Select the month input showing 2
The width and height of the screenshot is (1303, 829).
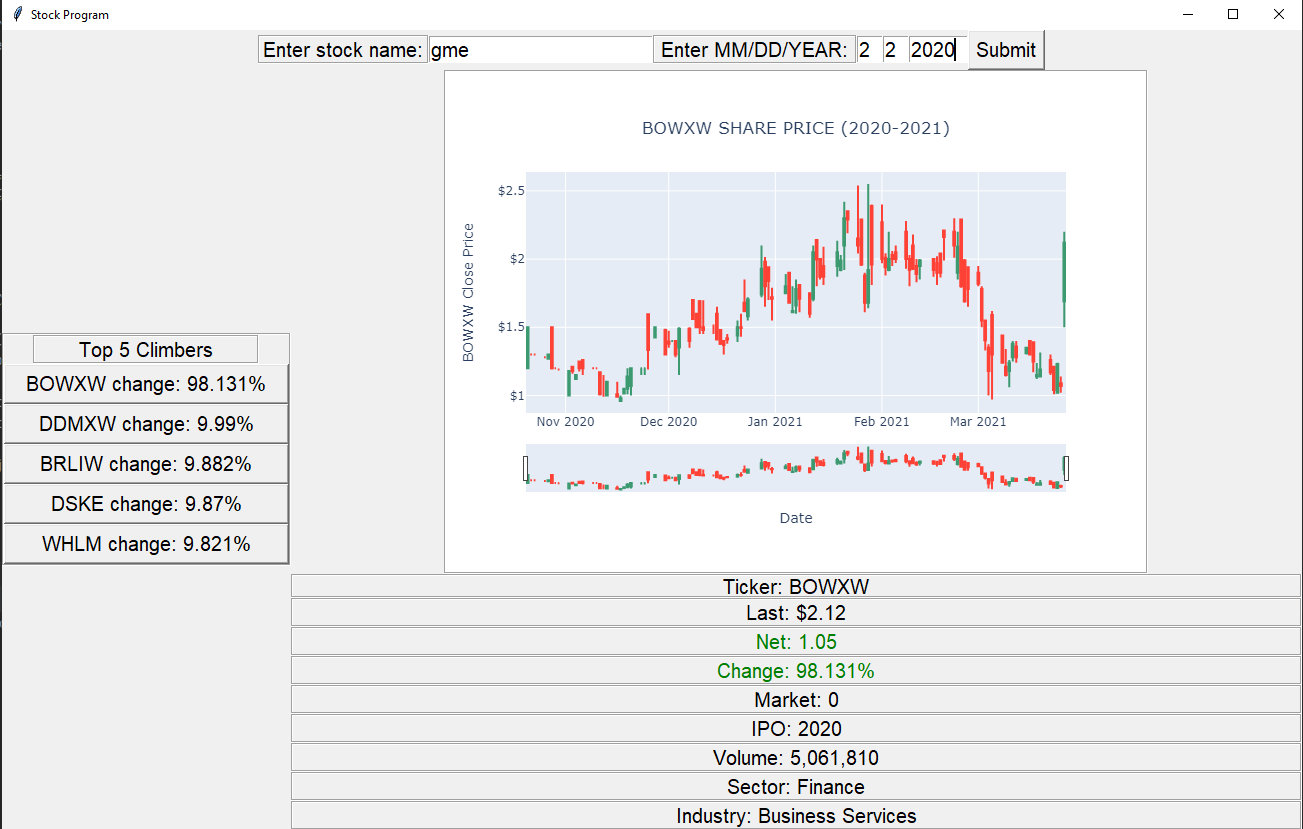click(x=866, y=48)
